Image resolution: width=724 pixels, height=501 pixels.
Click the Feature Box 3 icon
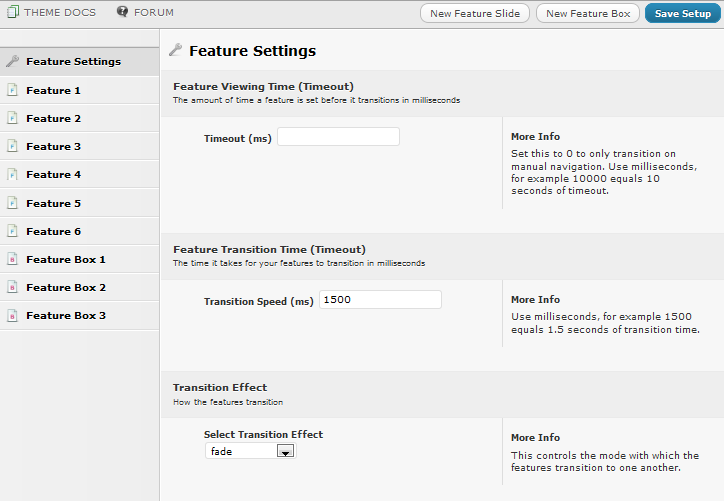pos(12,315)
